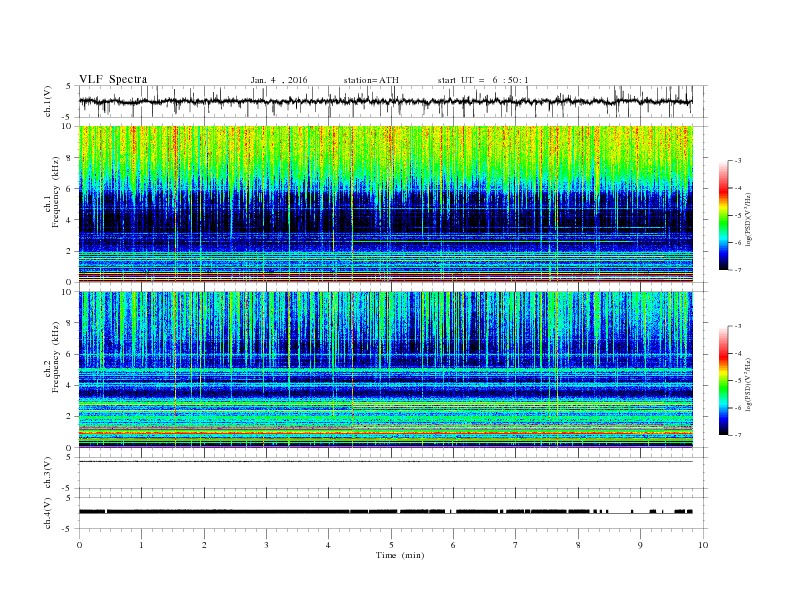Click the "-7" tick on ch.1 colorbar
The height and width of the screenshot is (612, 792).
point(738,270)
